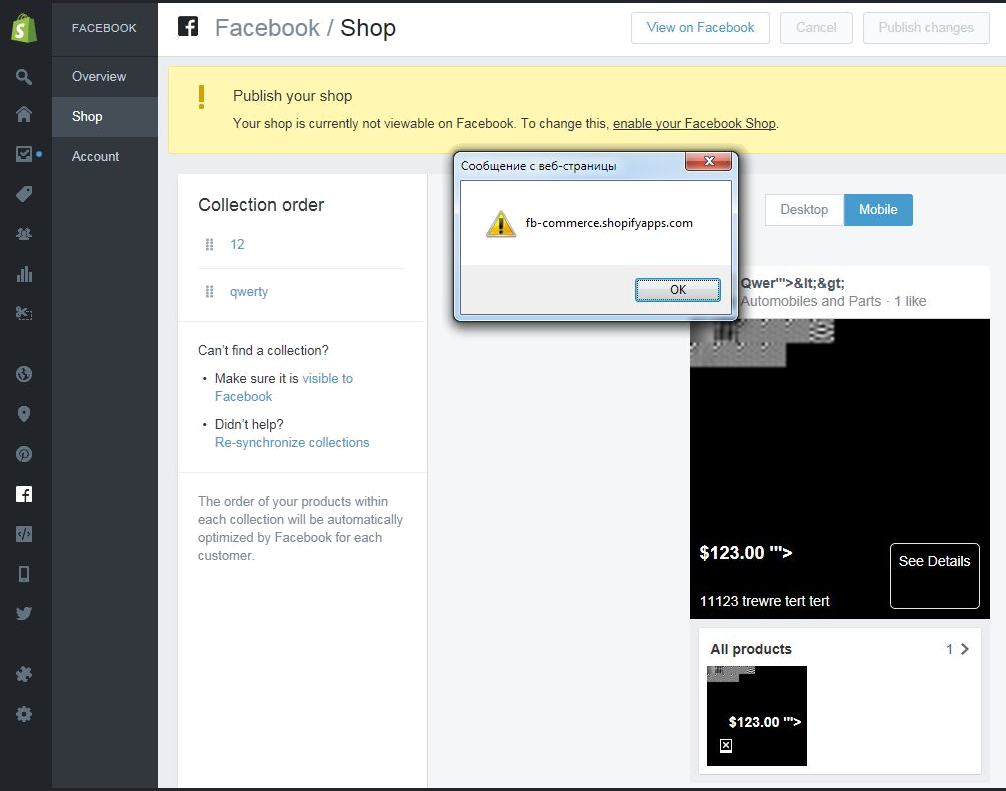Click warning triangle icon in dialog
The image size is (1006, 791).
pyautogui.click(x=500, y=224)
